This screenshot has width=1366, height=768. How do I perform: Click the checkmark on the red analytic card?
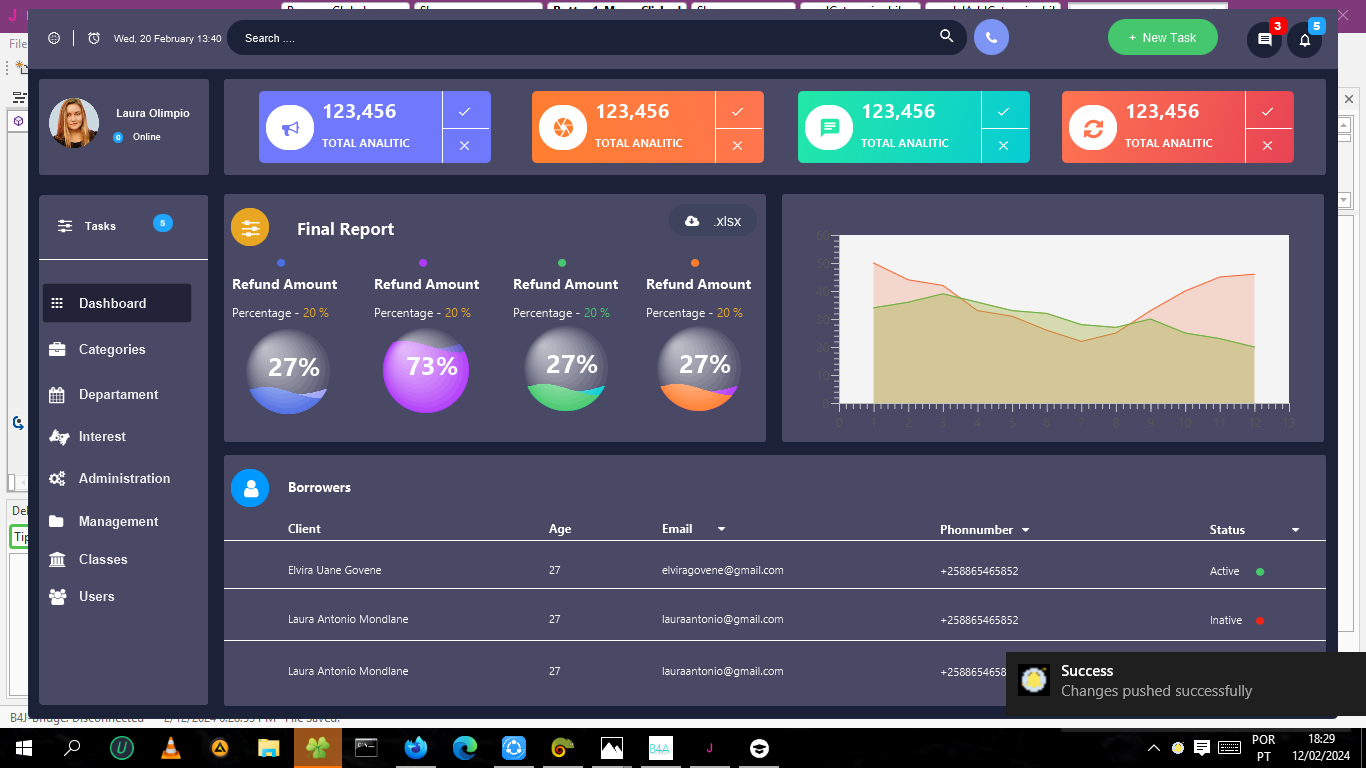coord(1268,111)
